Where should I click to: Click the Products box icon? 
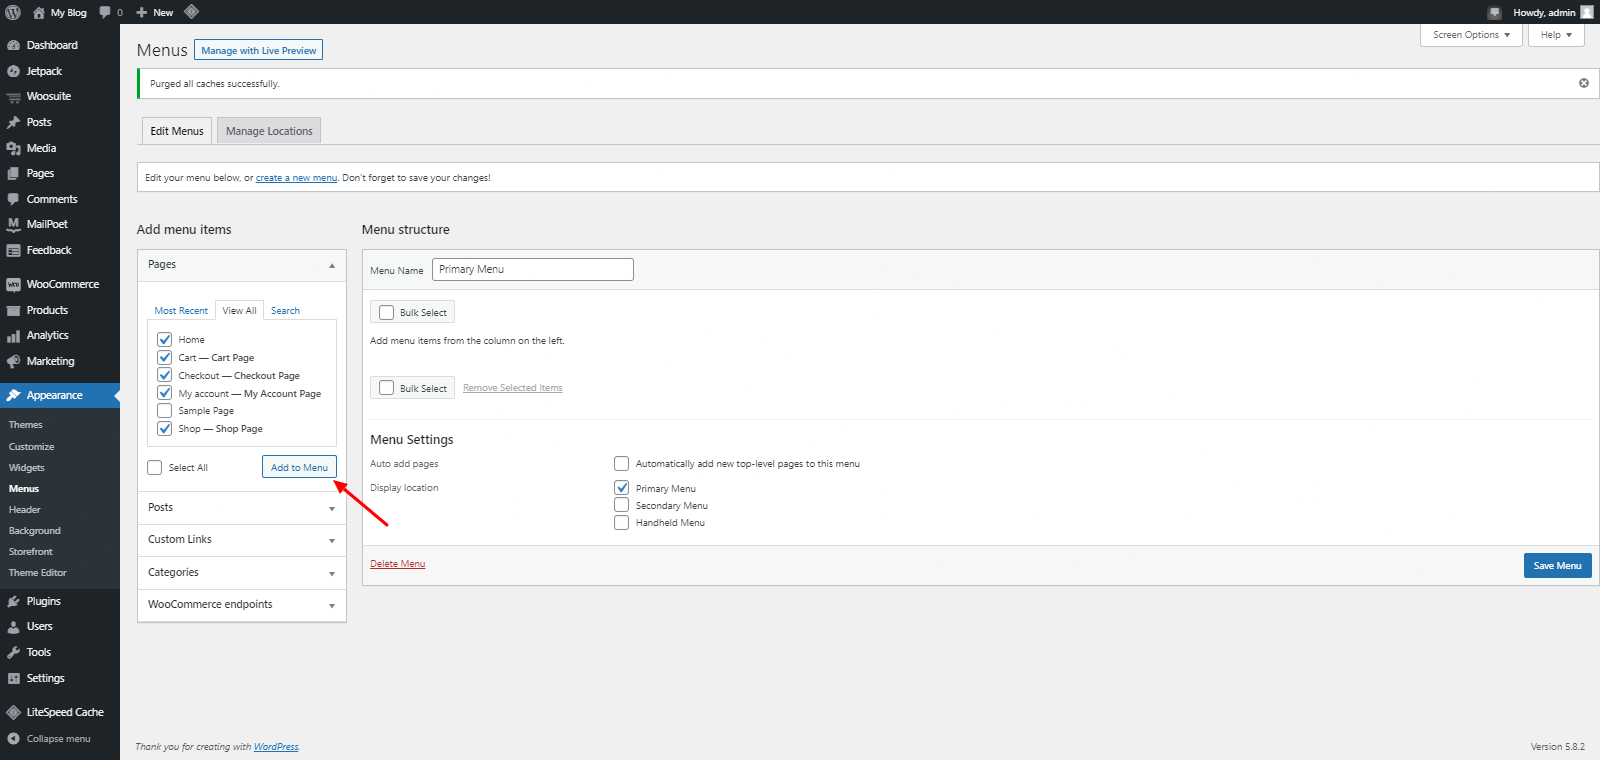pyautogui.click(x=13, y=310)
